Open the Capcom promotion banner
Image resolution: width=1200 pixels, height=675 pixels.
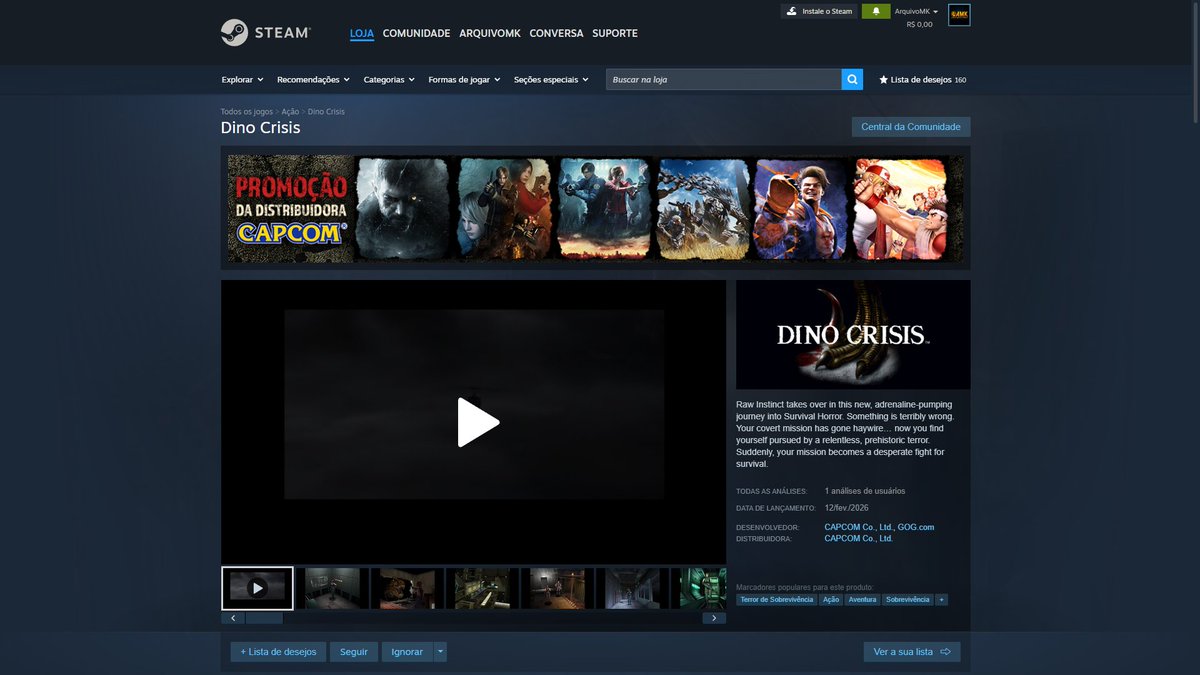click(x=596, y=208)
